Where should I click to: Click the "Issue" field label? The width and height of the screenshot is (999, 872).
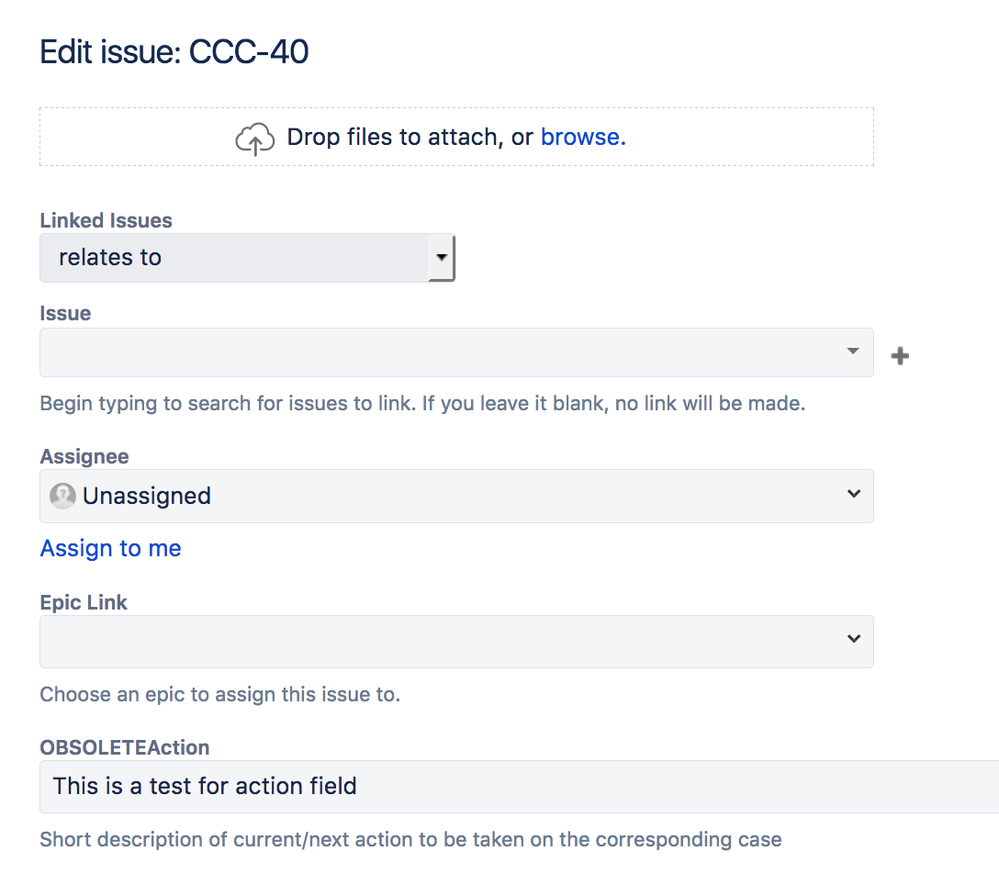point(65,313)
